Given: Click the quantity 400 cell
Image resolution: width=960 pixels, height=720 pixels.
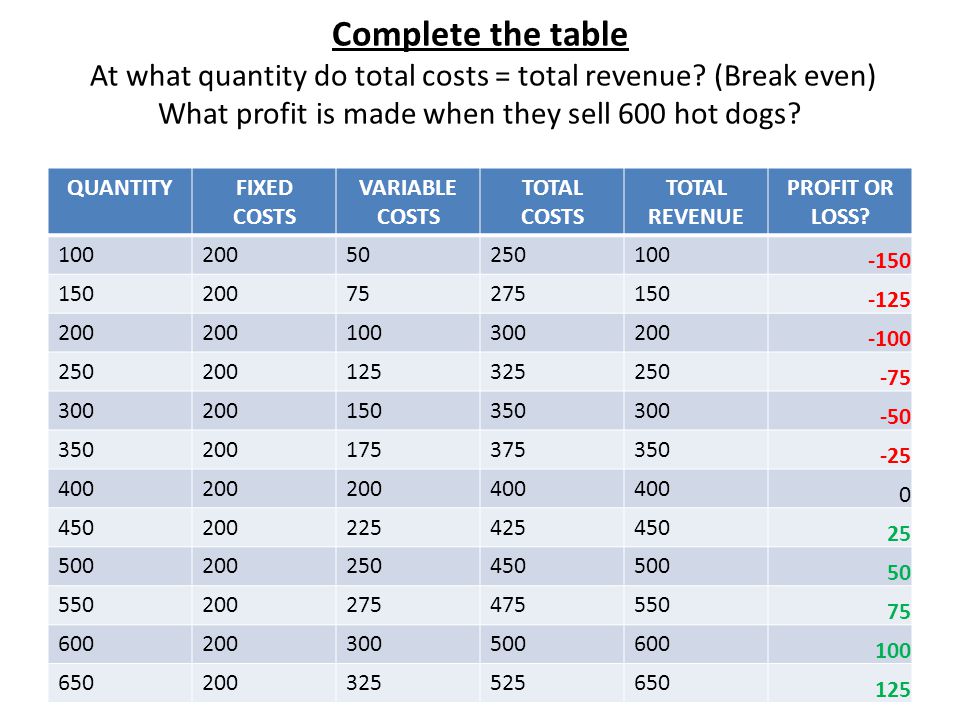Looking at the screenshot, I should pyautogui.click(x=120, y=489).
